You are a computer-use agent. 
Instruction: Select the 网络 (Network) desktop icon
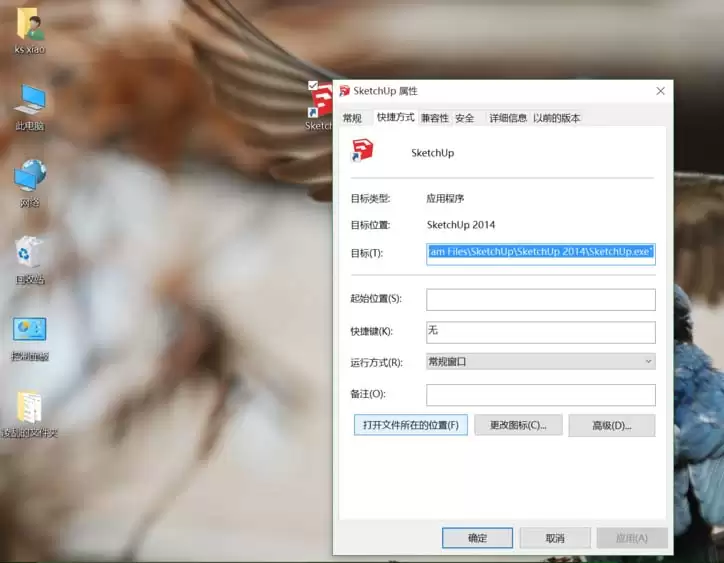[x=30, y=177]
